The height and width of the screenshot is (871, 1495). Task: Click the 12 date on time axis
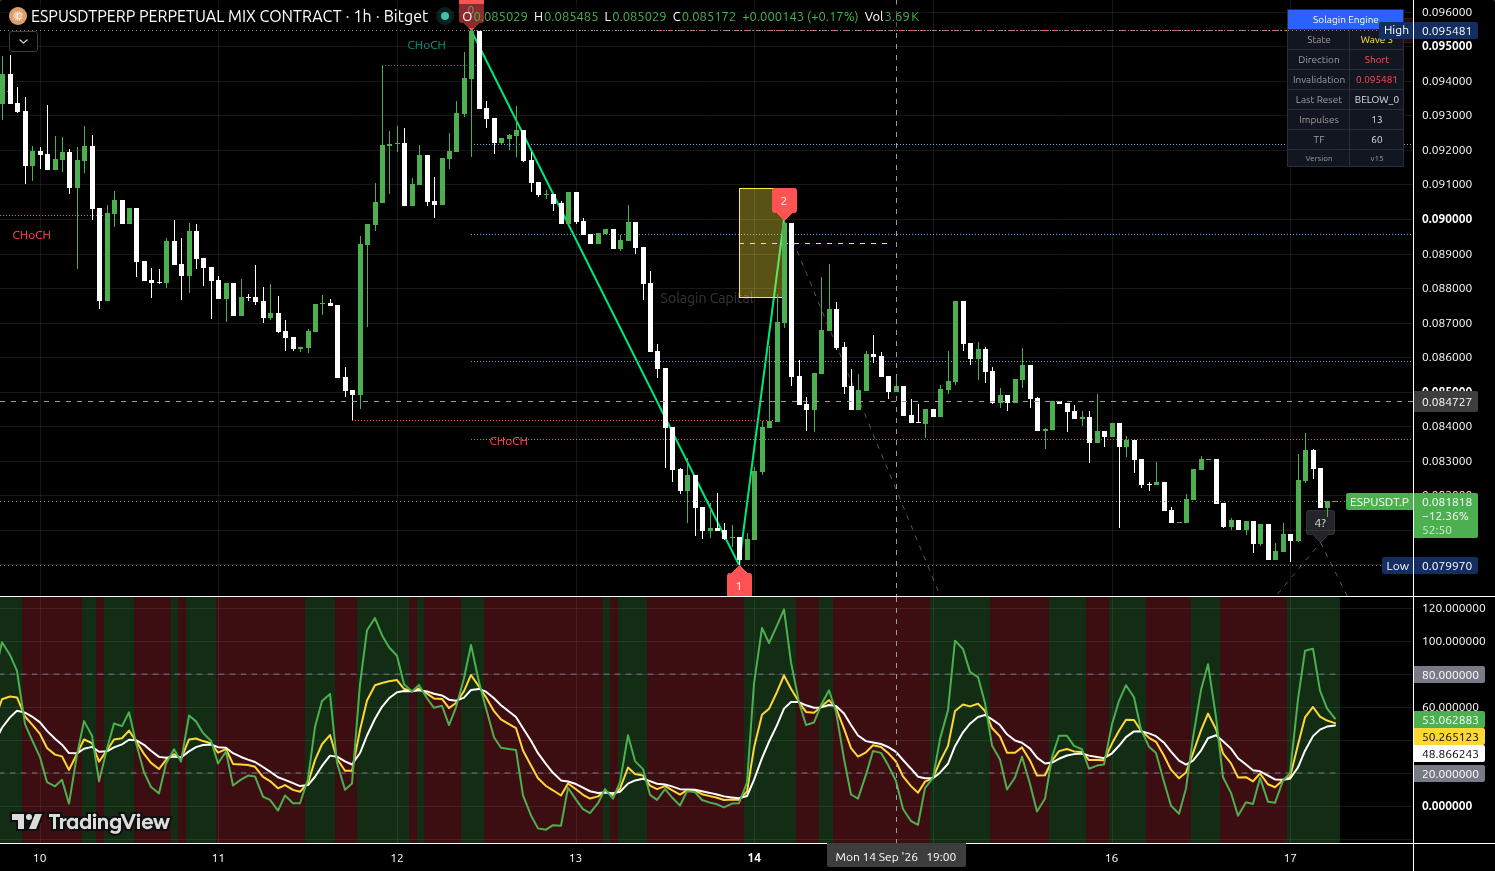pyautogui.click(x=397, y=858)
